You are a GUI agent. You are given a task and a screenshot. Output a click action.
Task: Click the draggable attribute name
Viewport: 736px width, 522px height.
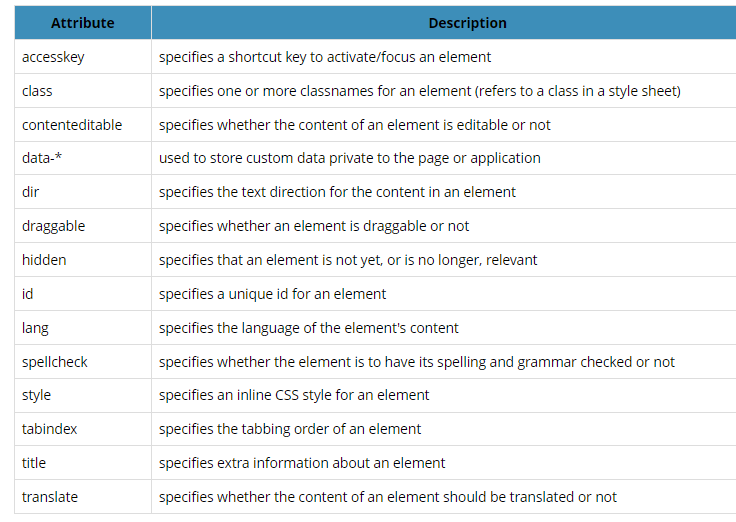coord(53,226)
